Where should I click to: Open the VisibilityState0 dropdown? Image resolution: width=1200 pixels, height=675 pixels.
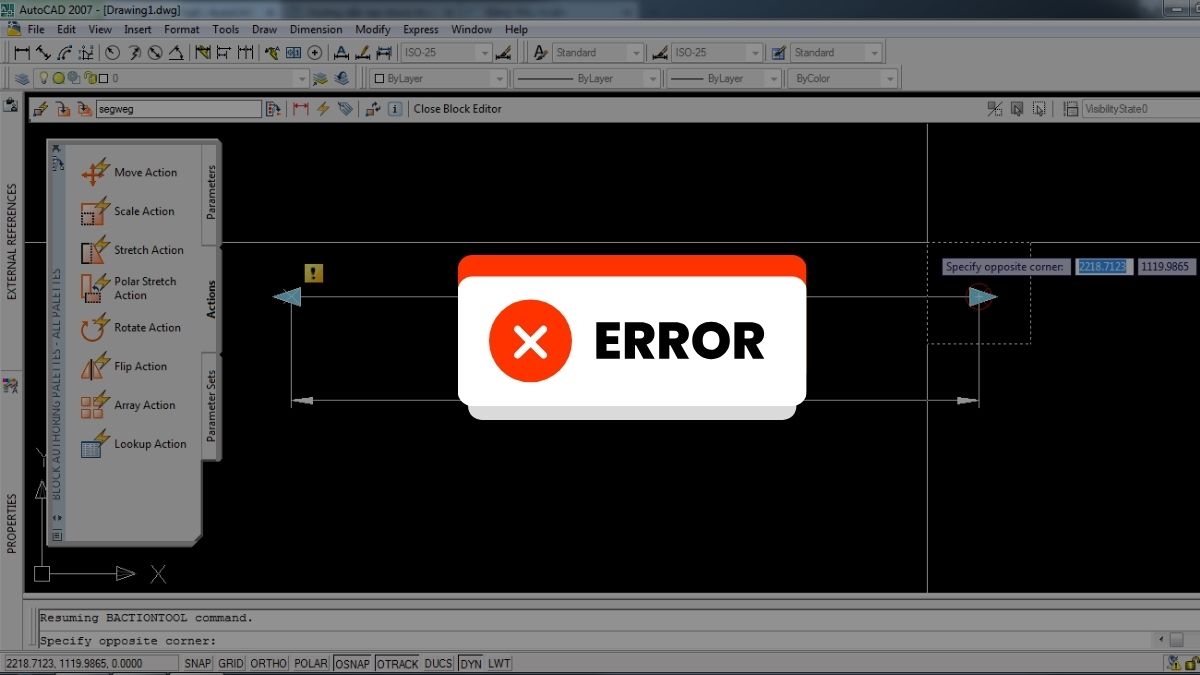point(1139,109)
